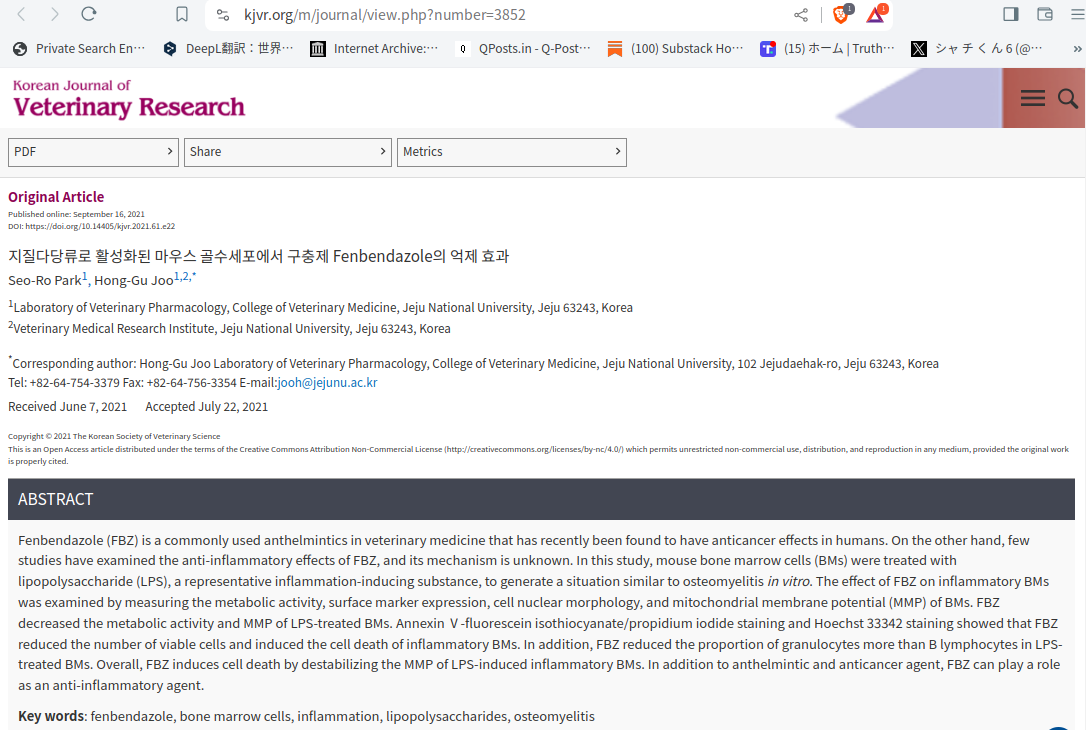Click the journal search magnifier icon

(1067, 98)
